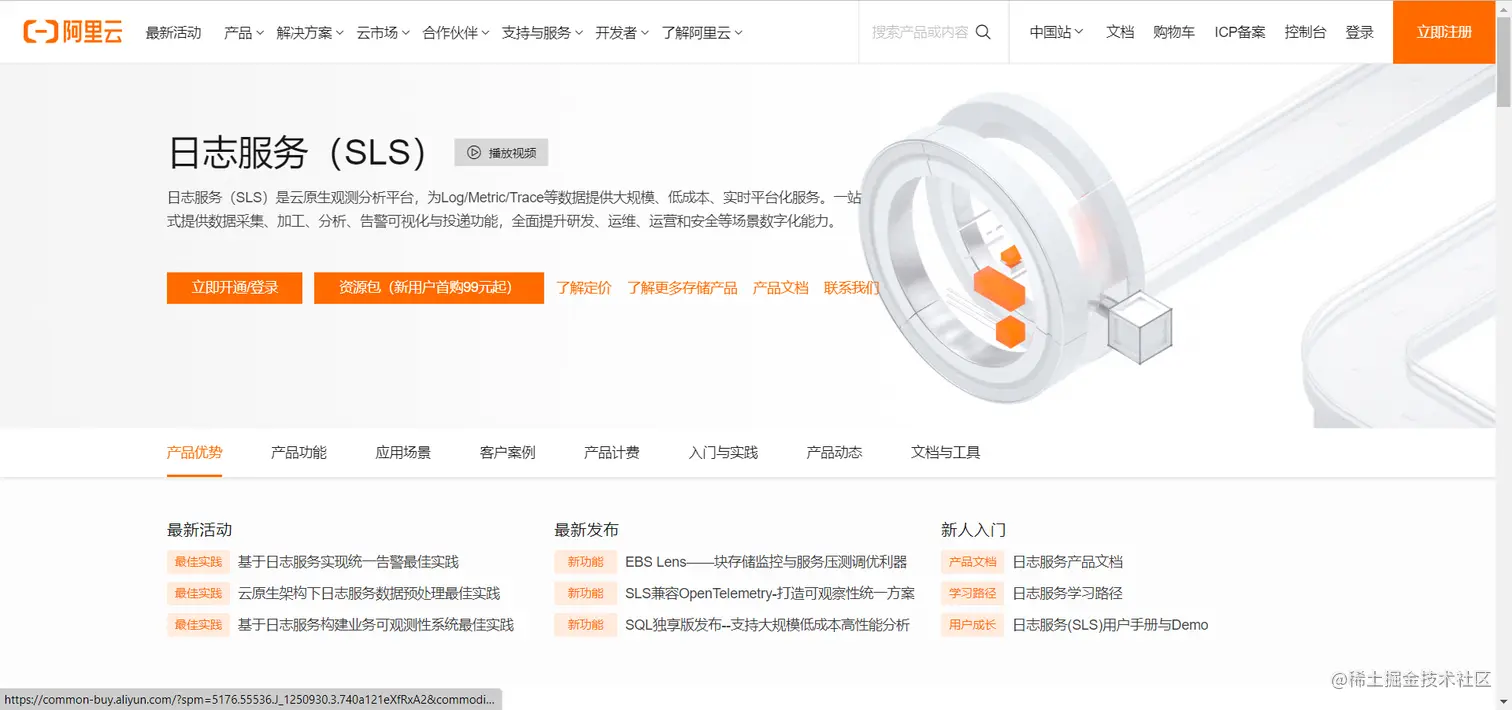Expand the 产品 dropdown menu
1512x710 pixels.
[244, 33]
